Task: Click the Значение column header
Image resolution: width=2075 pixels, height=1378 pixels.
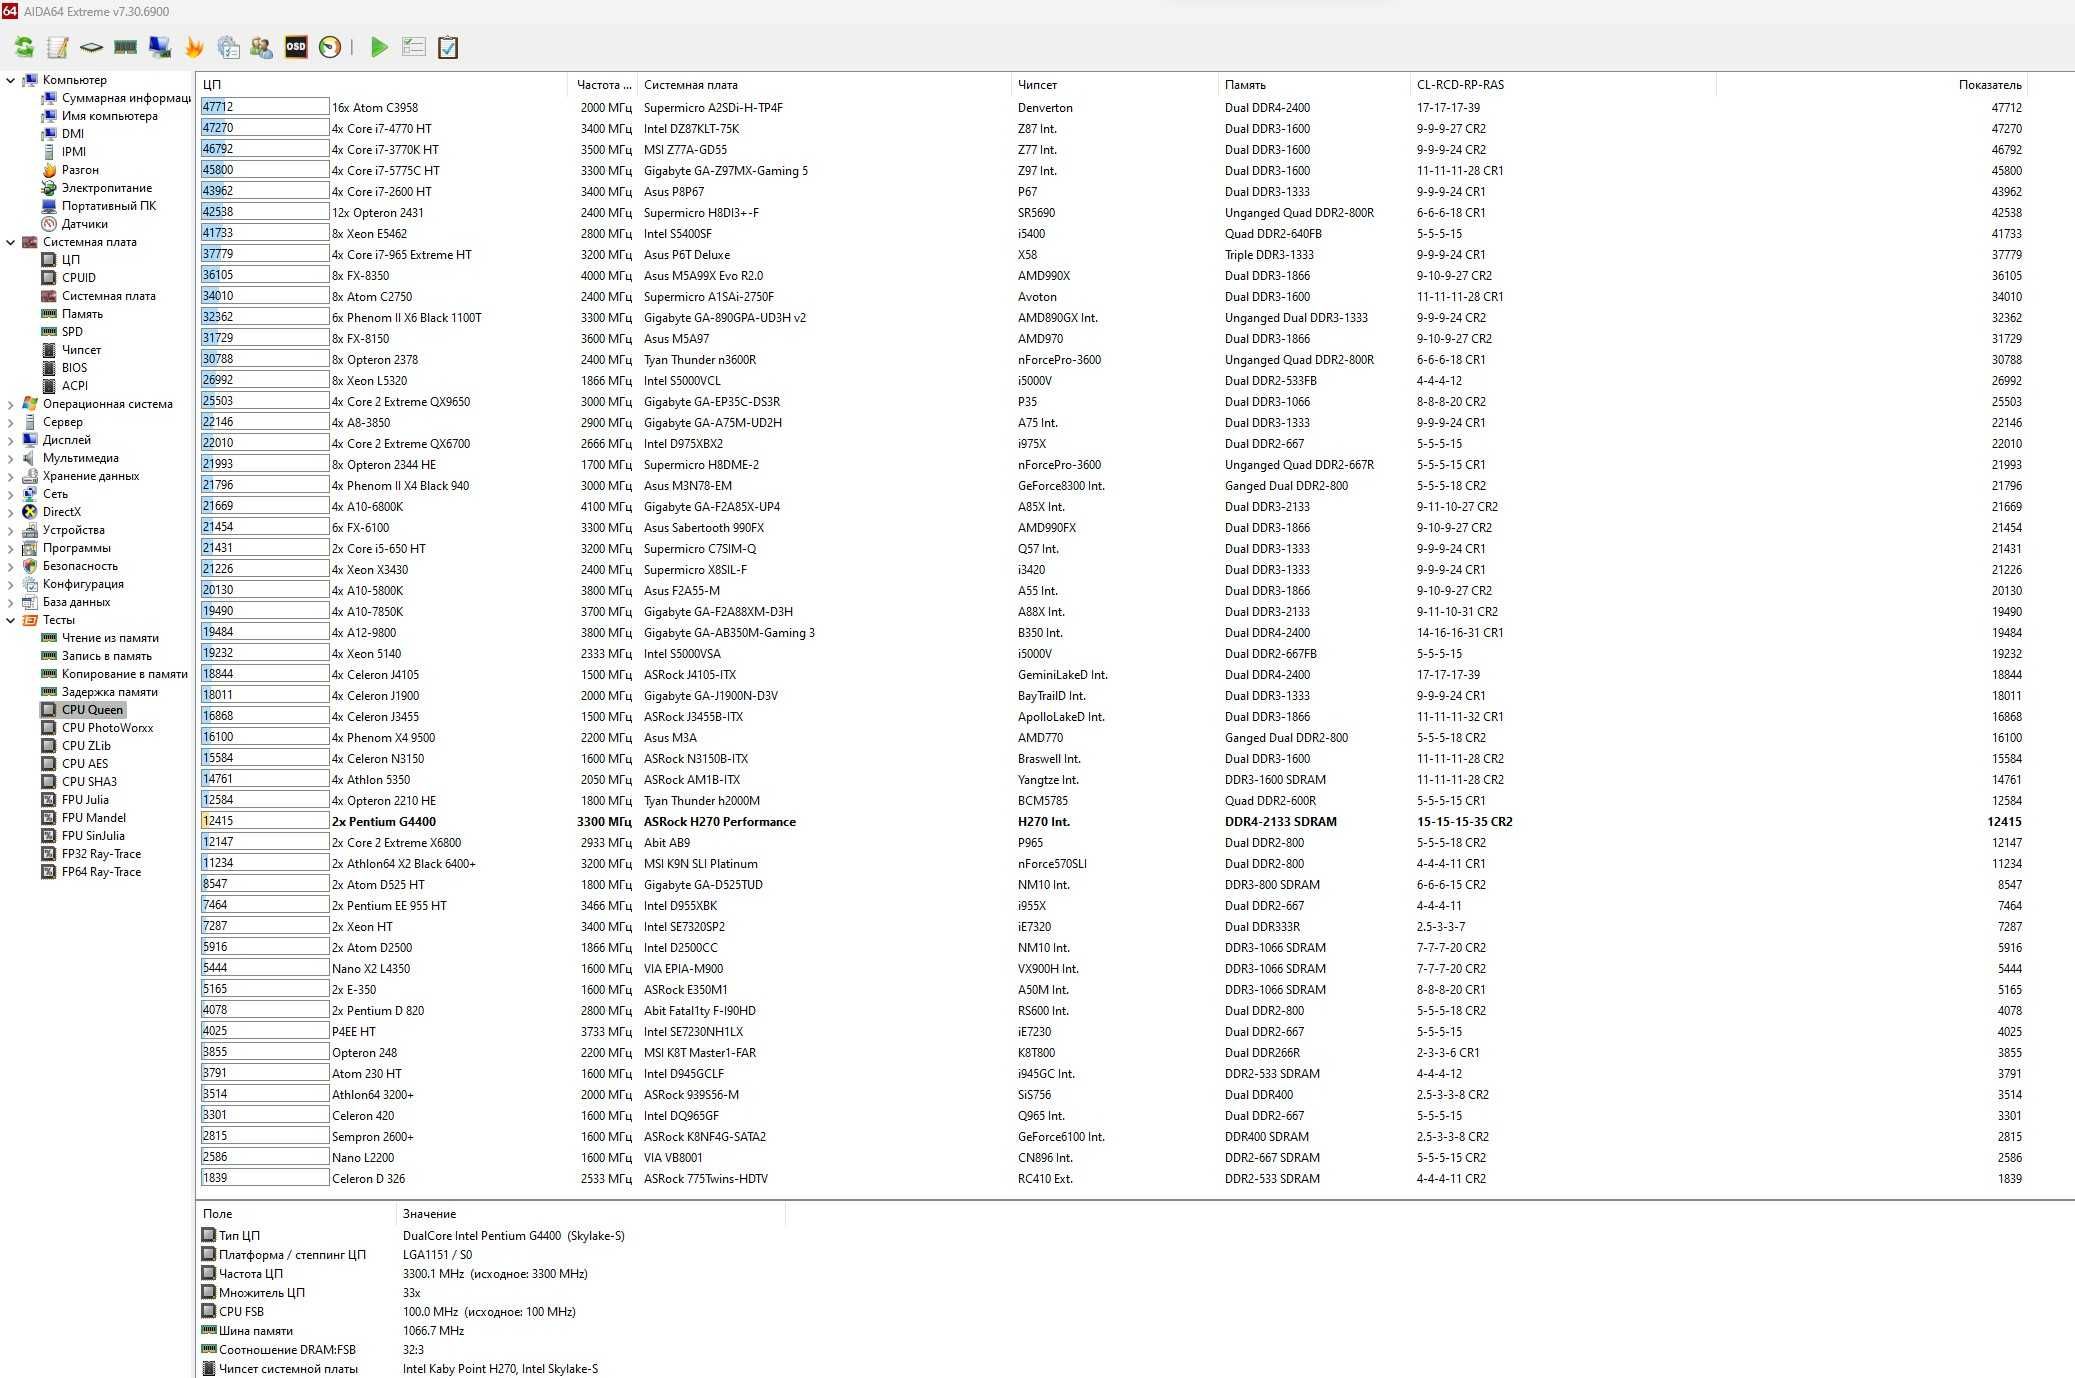Action: pos(590,1214)
